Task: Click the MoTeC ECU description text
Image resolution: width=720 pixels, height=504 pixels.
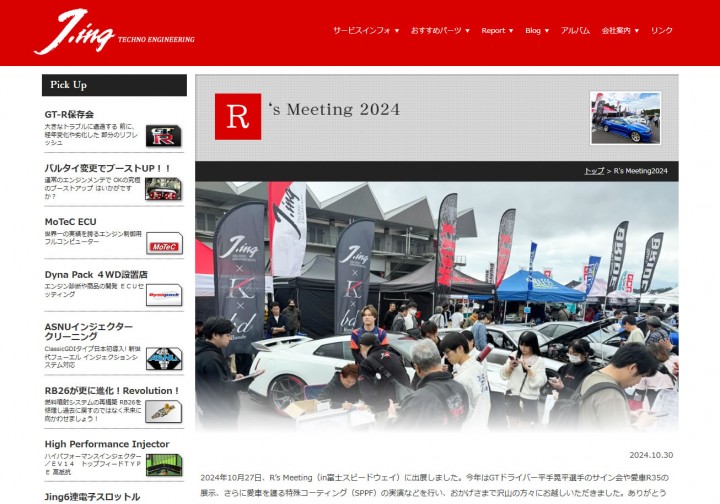Action: pos(93,237)
